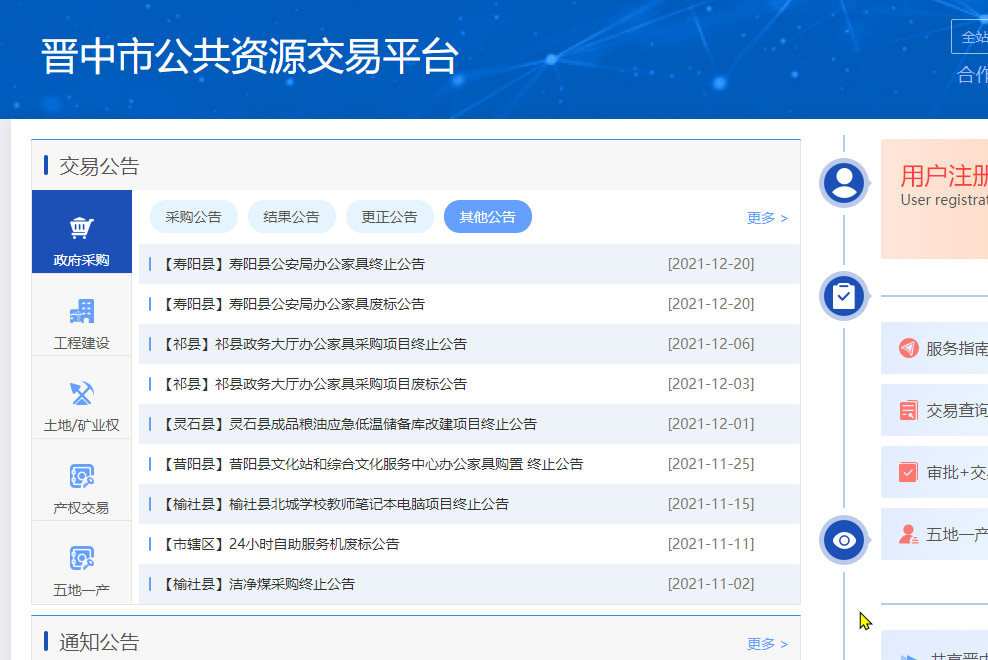Click the government procurement shopping cart icon

coord(81,228)
